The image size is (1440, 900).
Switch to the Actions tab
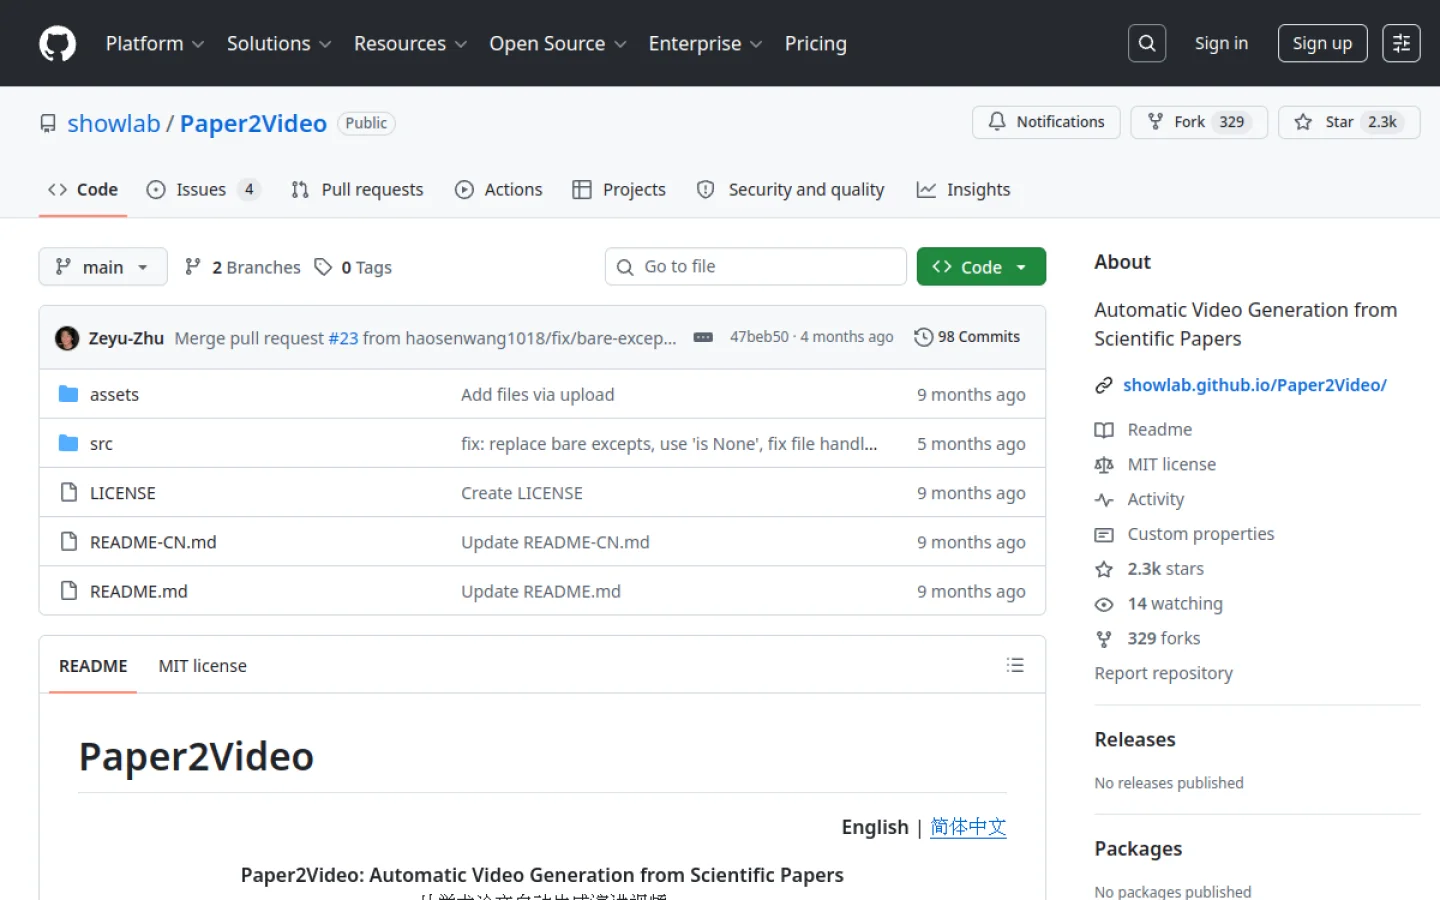[499, 190]
